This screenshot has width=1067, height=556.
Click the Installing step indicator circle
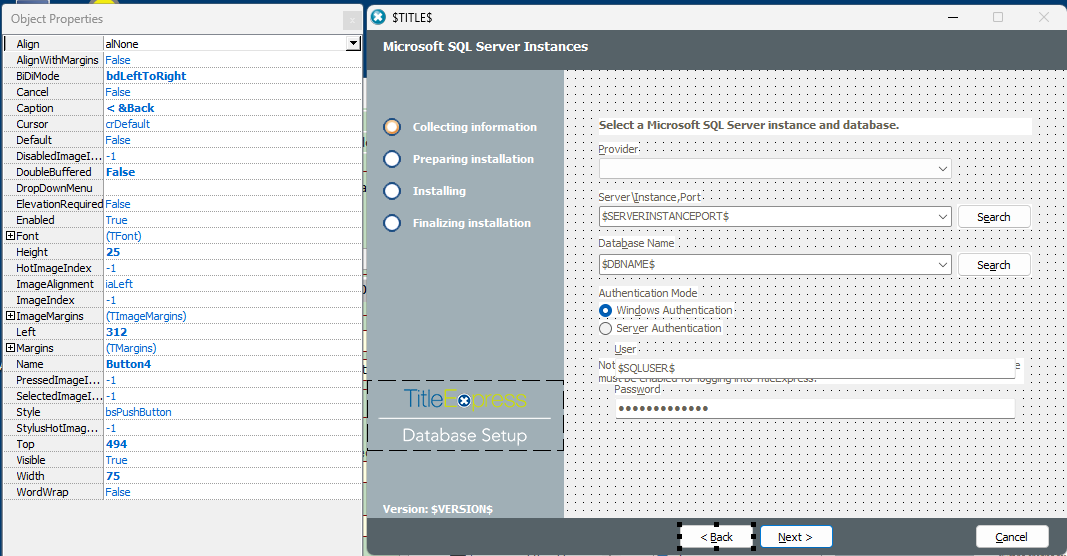click(392, 191)
